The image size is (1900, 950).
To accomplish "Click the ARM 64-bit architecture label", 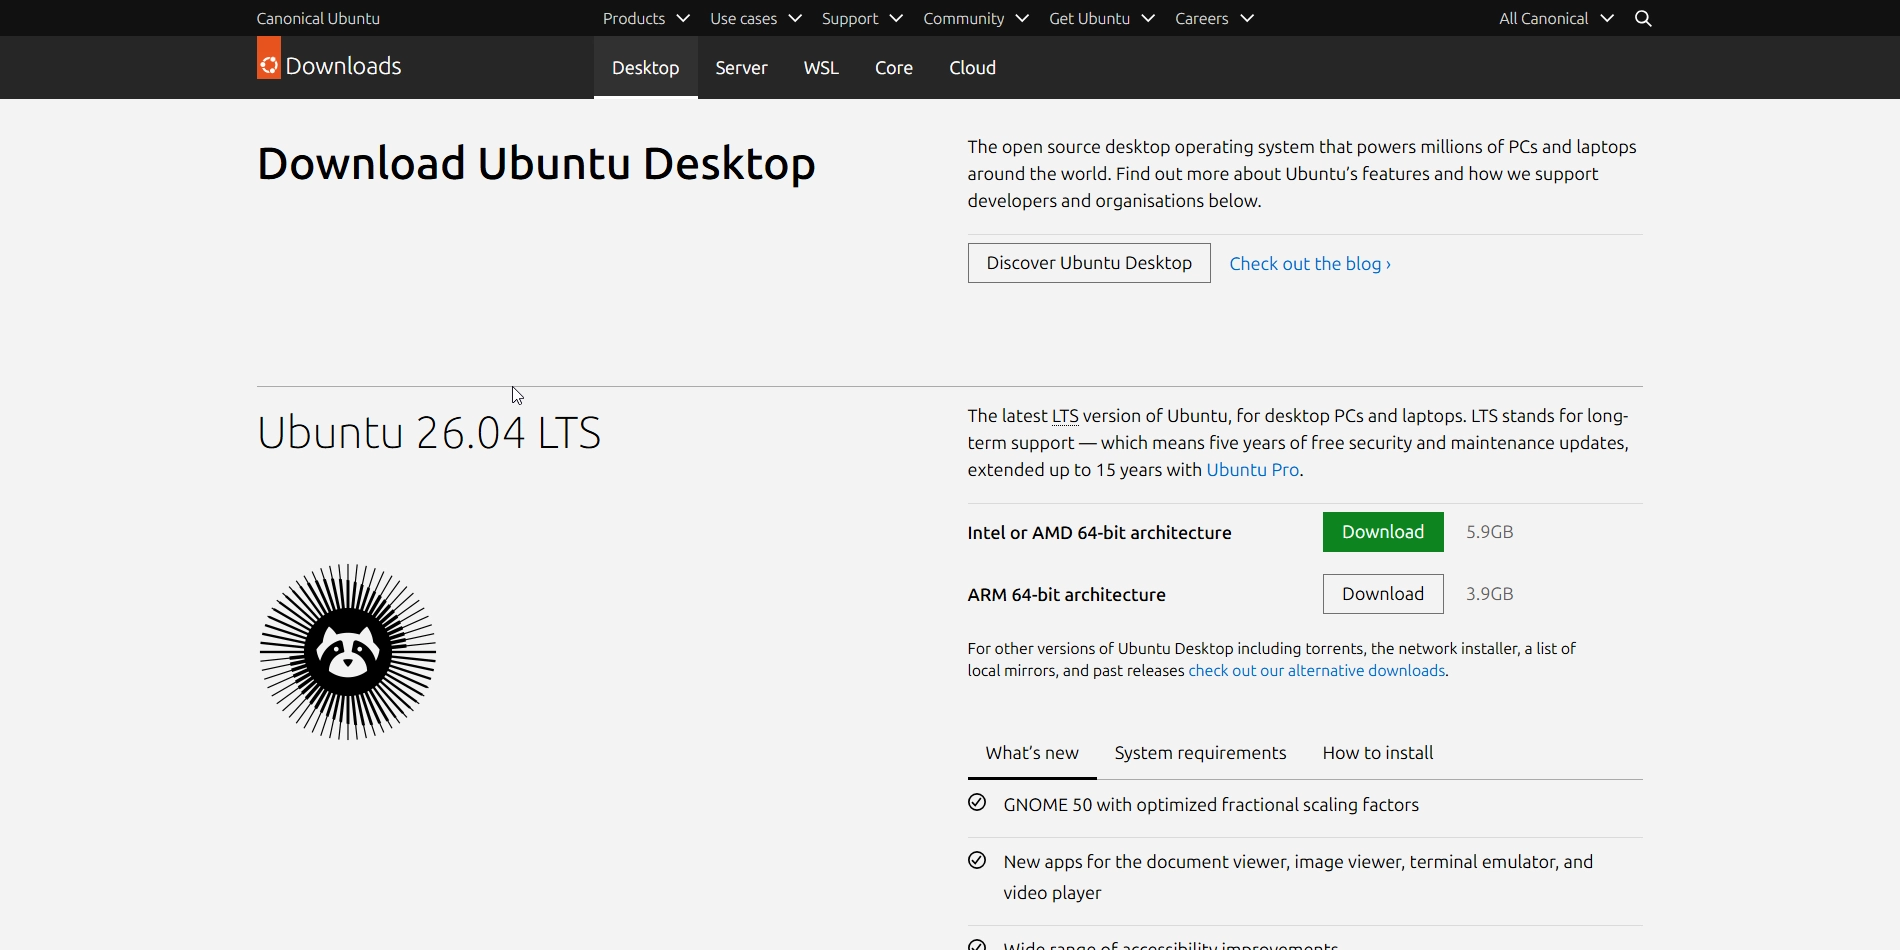I will click(x=1066, y=595).
